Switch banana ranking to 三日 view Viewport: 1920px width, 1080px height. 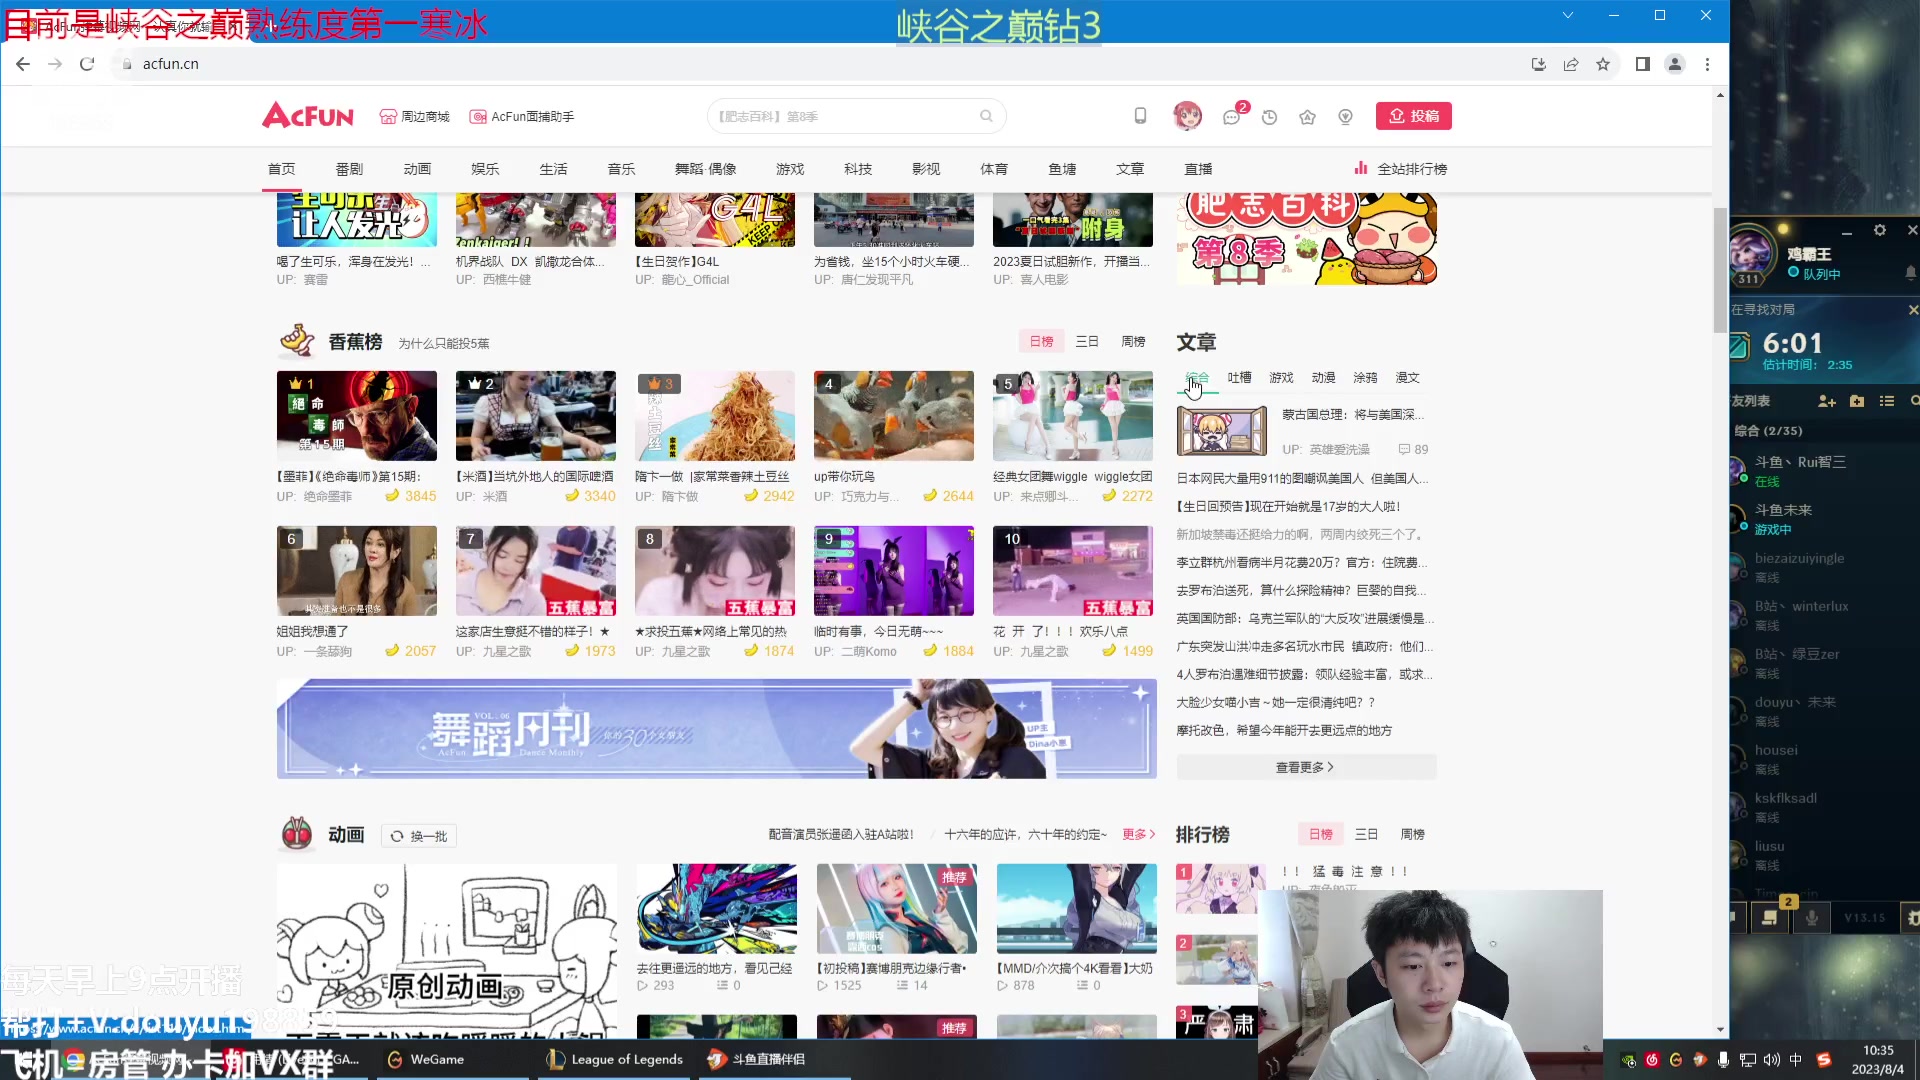click(1087, 341)
